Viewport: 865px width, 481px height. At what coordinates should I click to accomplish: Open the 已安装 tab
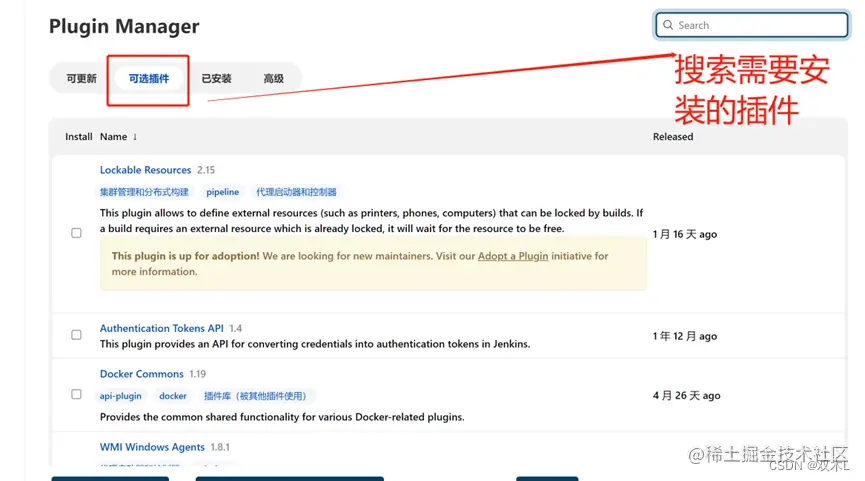pos(216,79)
